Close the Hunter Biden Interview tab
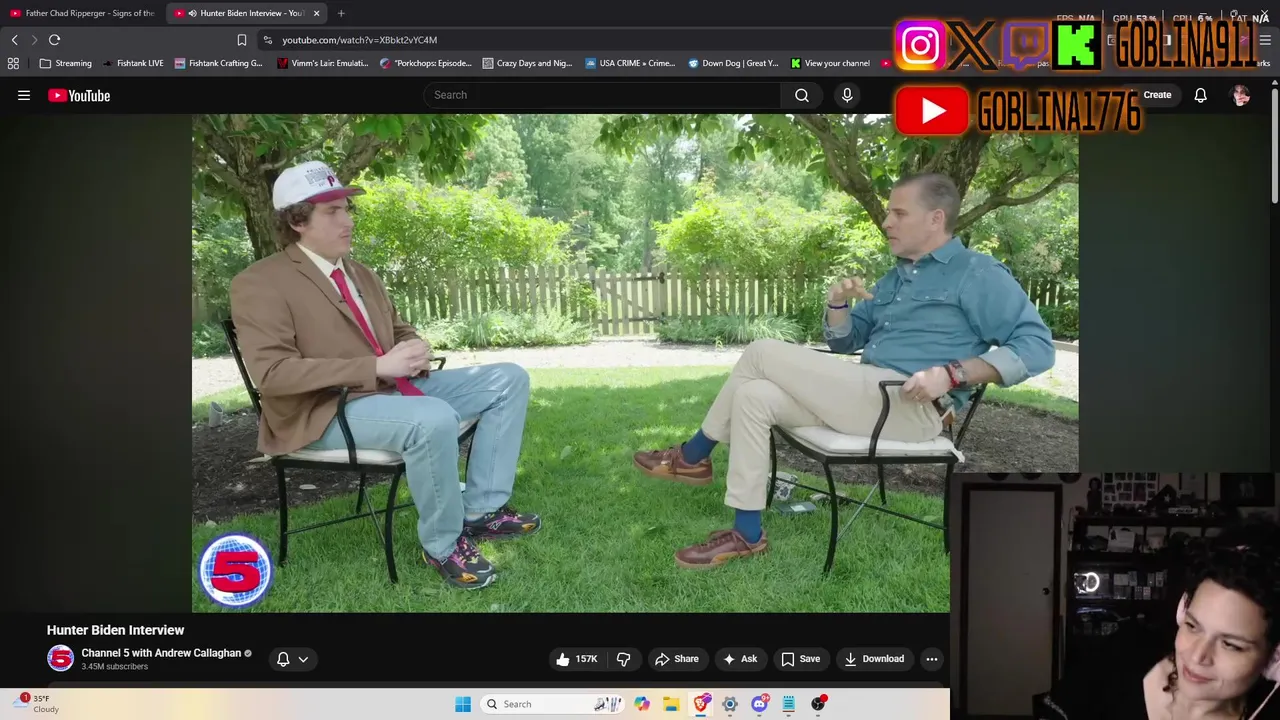The image size is (1280, 720). 316,13
